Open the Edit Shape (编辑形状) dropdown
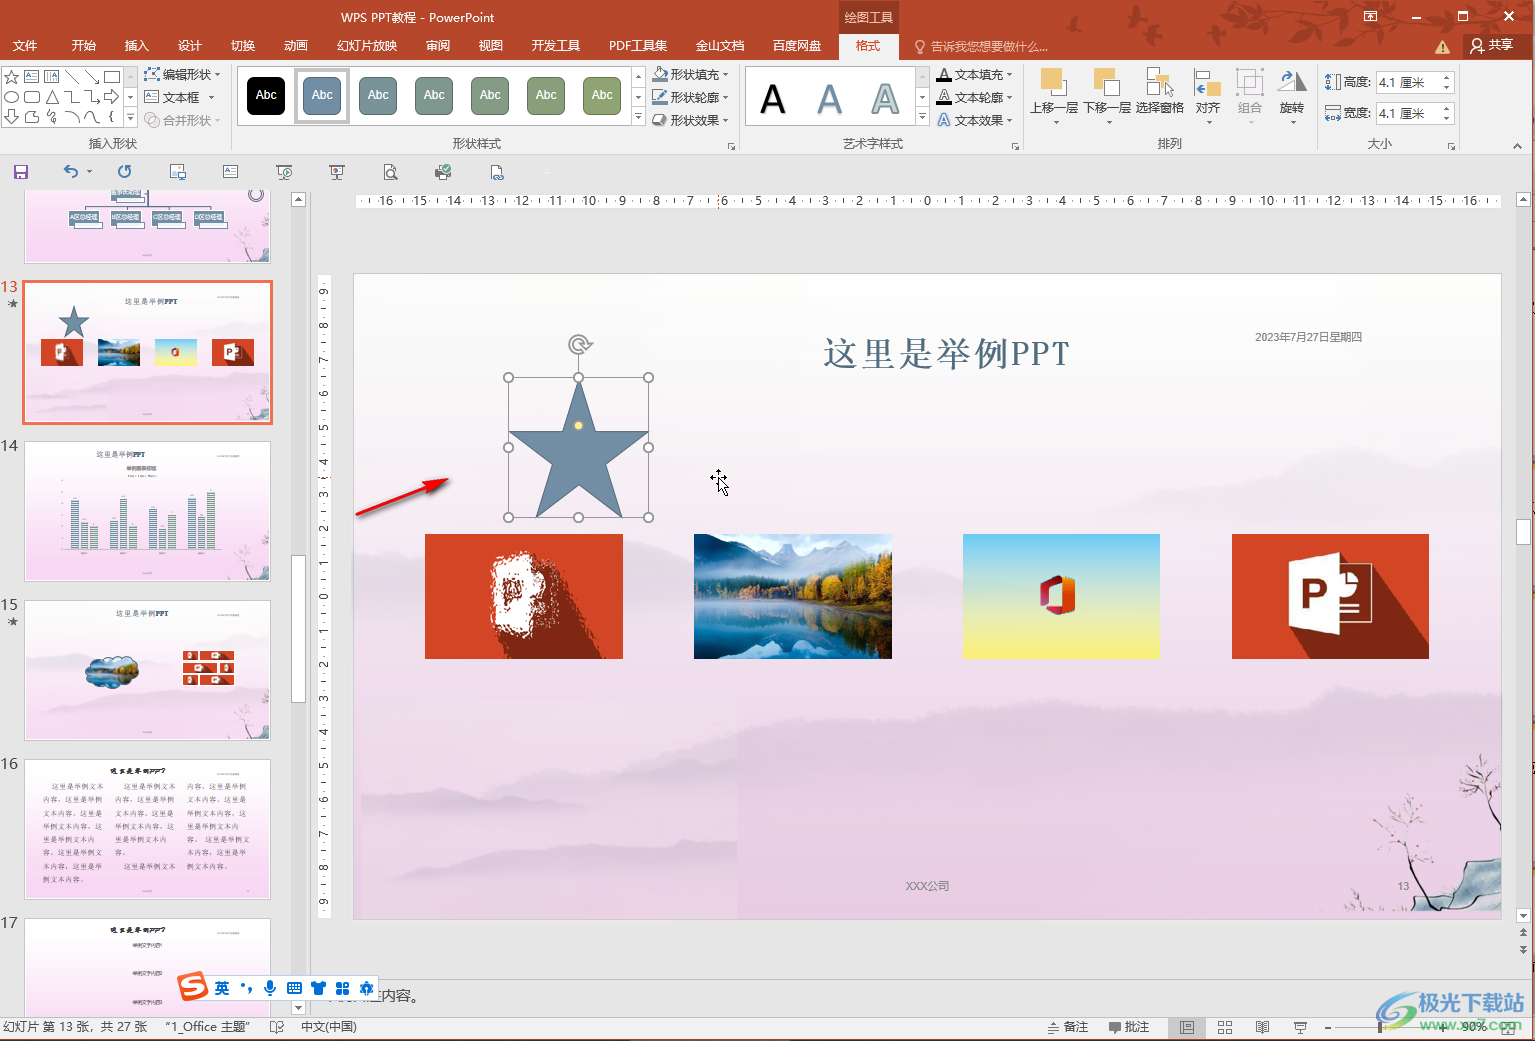 pos(182,74)
